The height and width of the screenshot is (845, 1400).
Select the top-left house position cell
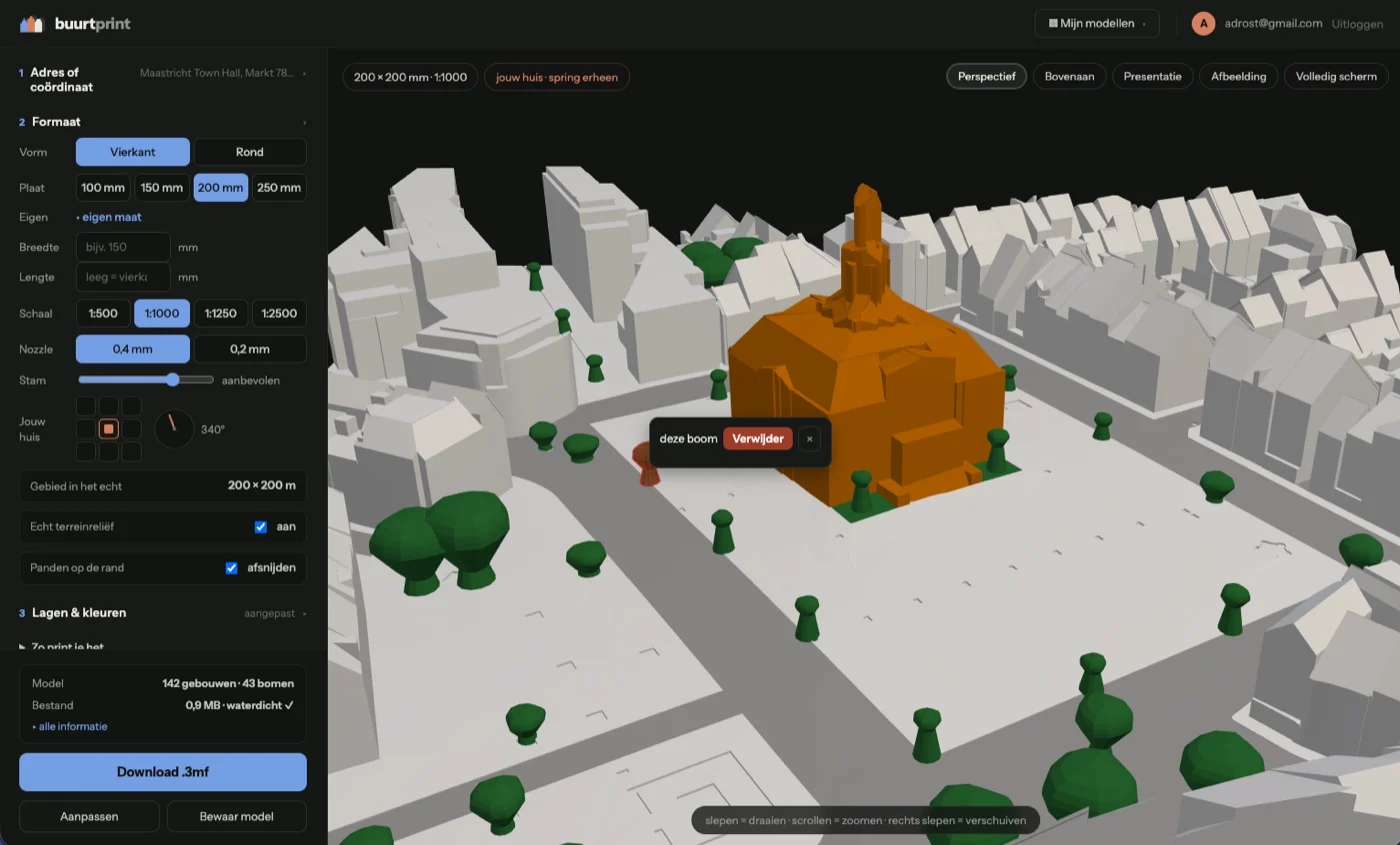pyautogui.click(x=86, y=406)
